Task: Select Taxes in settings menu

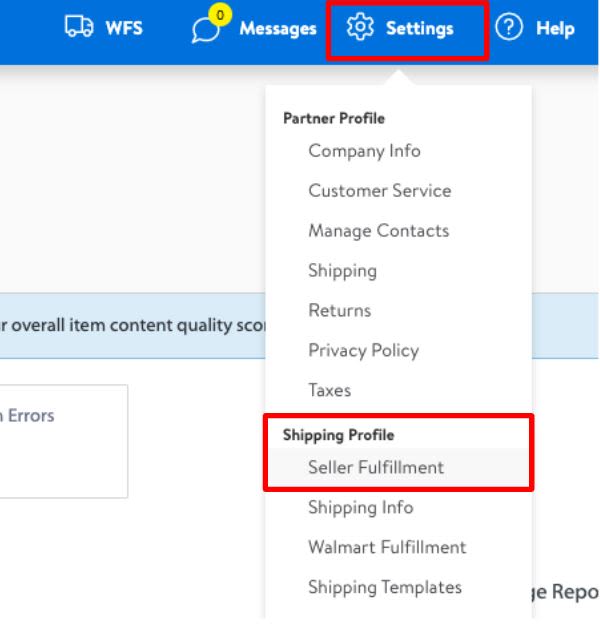Action: click(x=330, y=390)
